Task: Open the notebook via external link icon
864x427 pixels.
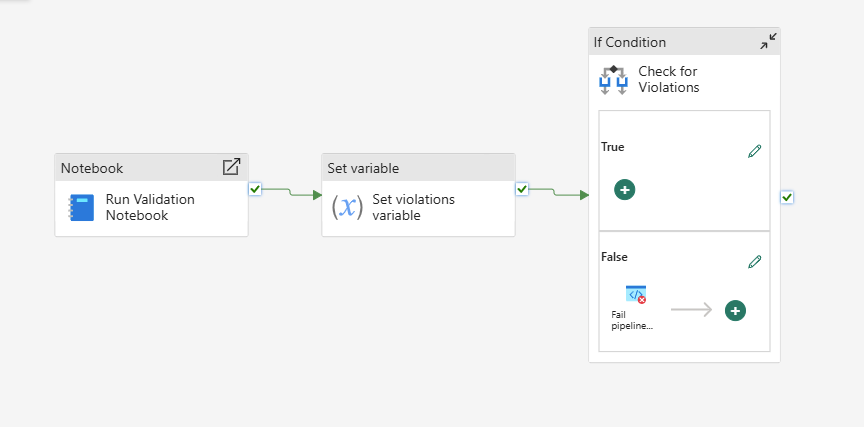Action: 231,167
